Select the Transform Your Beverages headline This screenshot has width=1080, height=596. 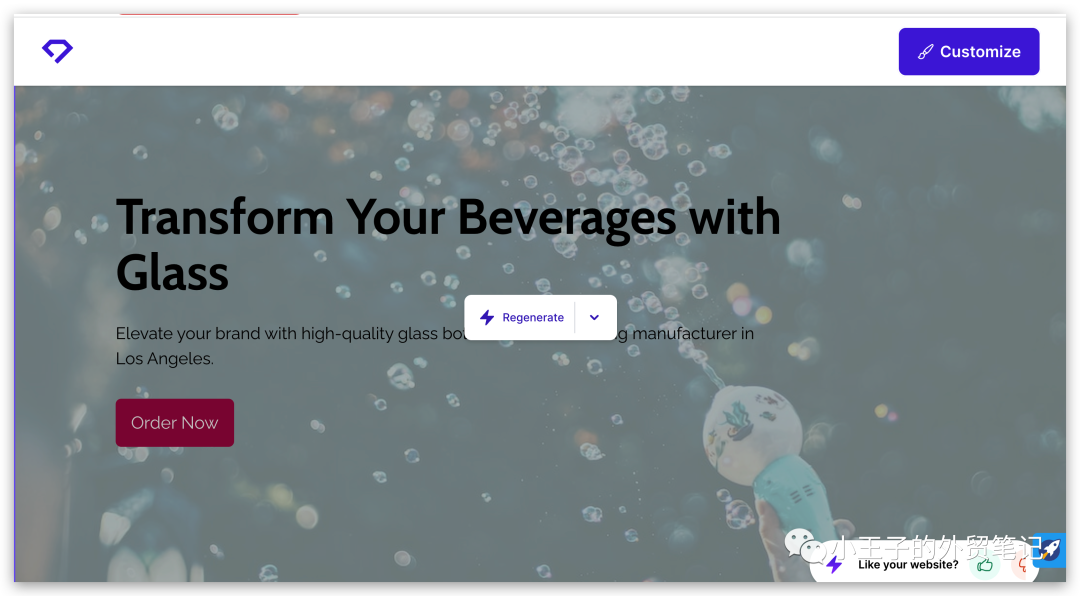(x=448, y=245)
